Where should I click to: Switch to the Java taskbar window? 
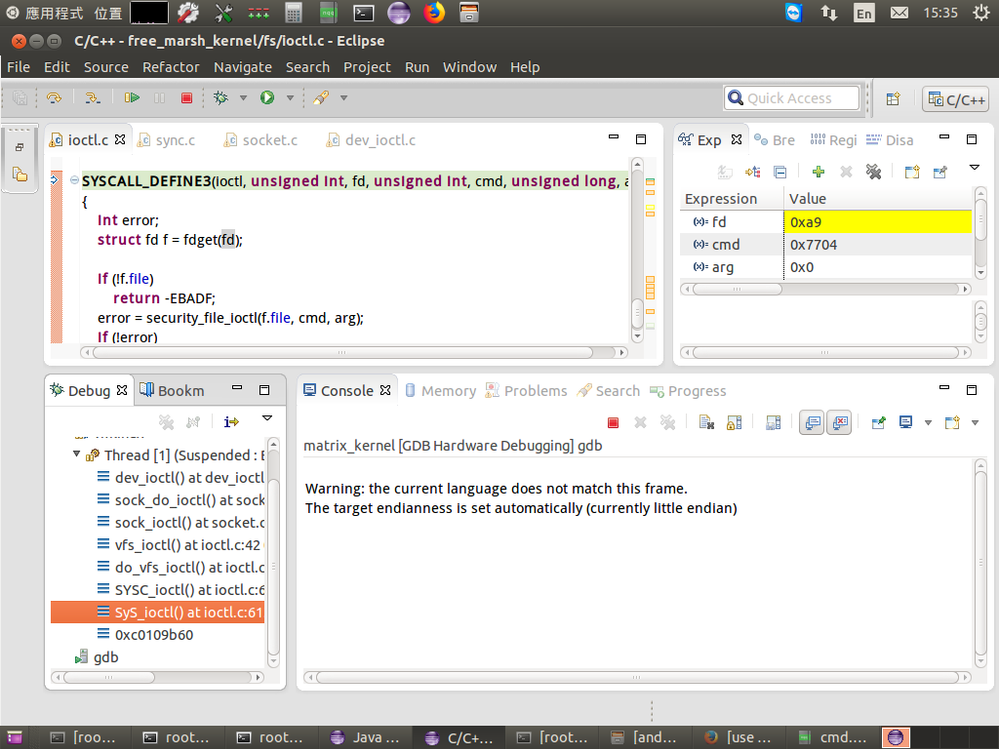[x=366, y=738]
